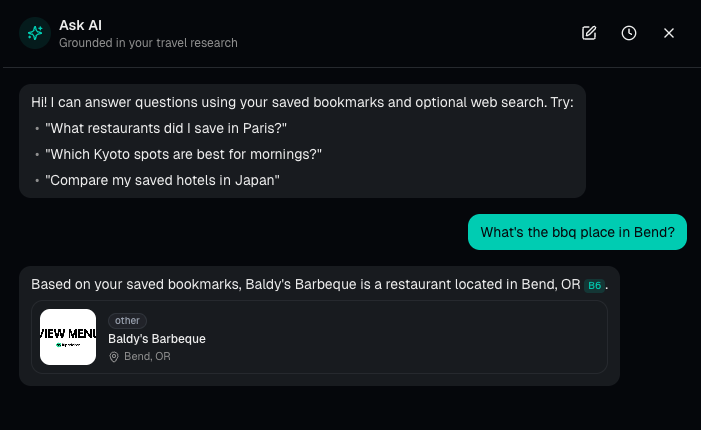Start a new chat with the compose icon
The width and height of the screenshot is (701, 430).
tap(589, 33)
